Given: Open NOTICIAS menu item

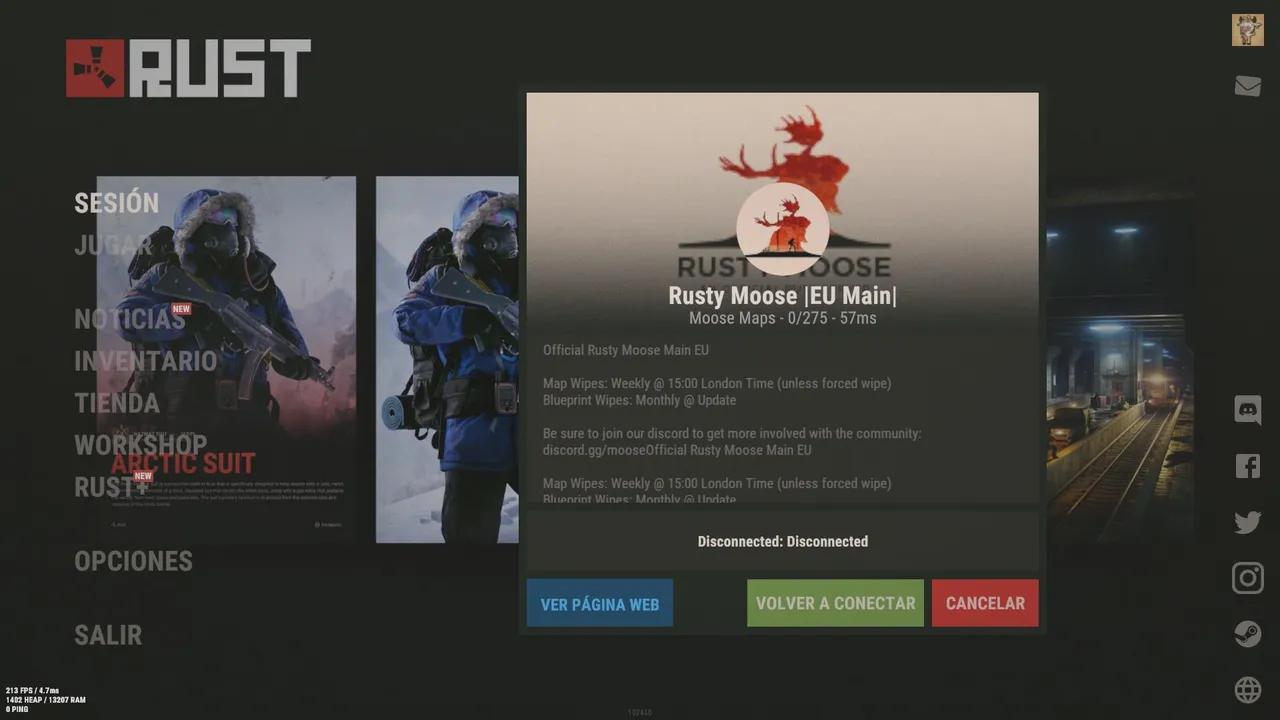Looking at the screenshot, I should pyautogui.click(x=129, y=319).
